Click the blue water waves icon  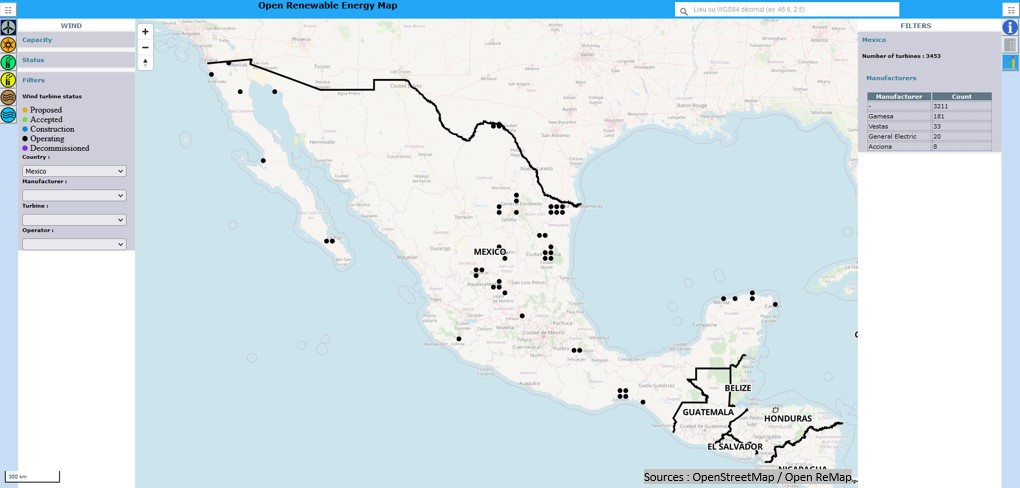tap(8, 115)
